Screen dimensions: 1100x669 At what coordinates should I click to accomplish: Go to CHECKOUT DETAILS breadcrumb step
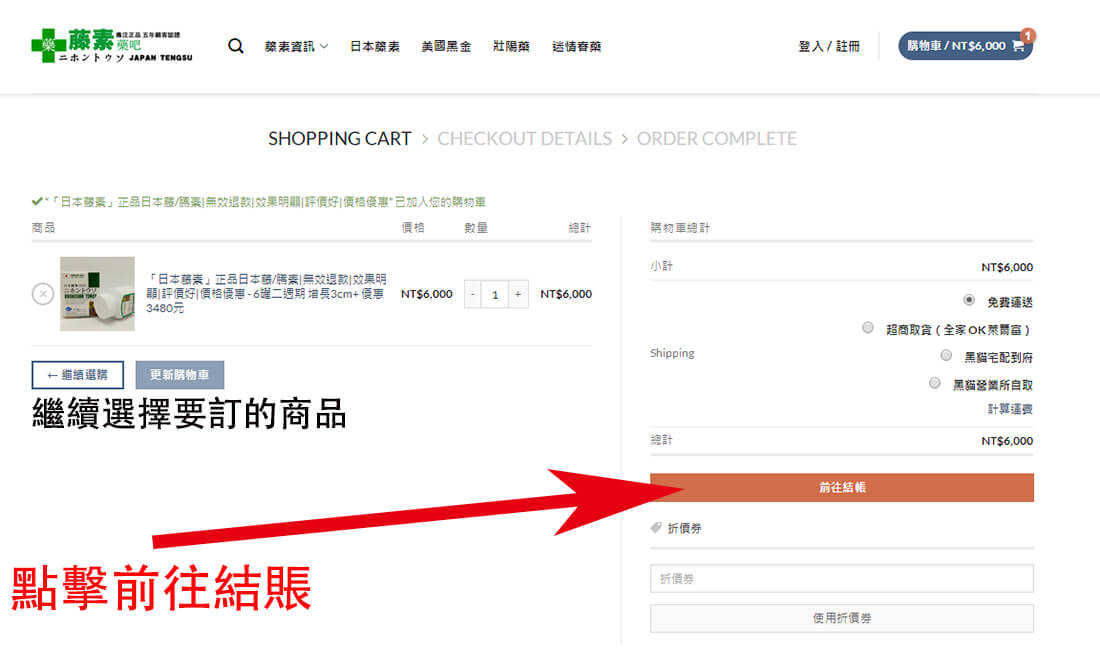525,139
